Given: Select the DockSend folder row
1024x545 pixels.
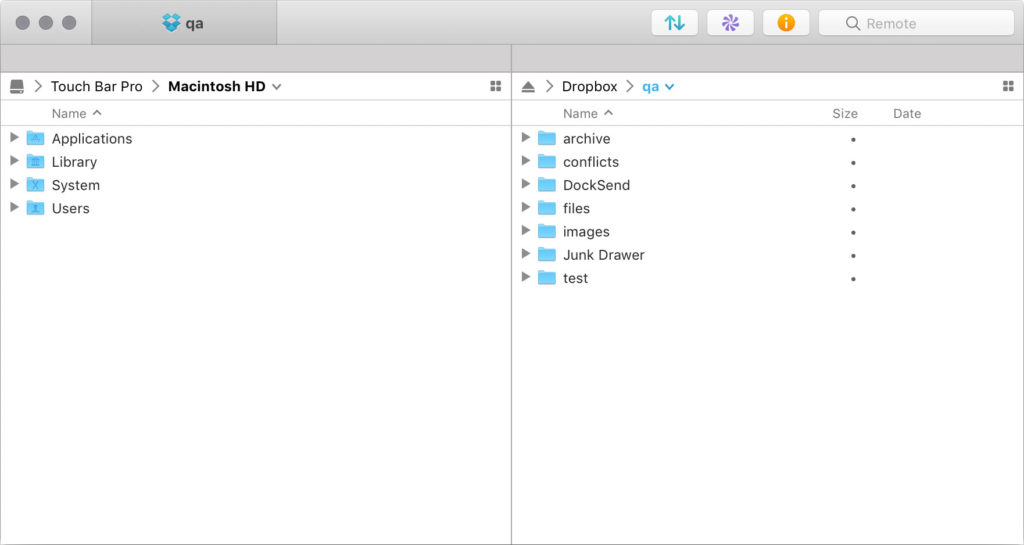Looking at the screenshot, I should coord(596,185).
